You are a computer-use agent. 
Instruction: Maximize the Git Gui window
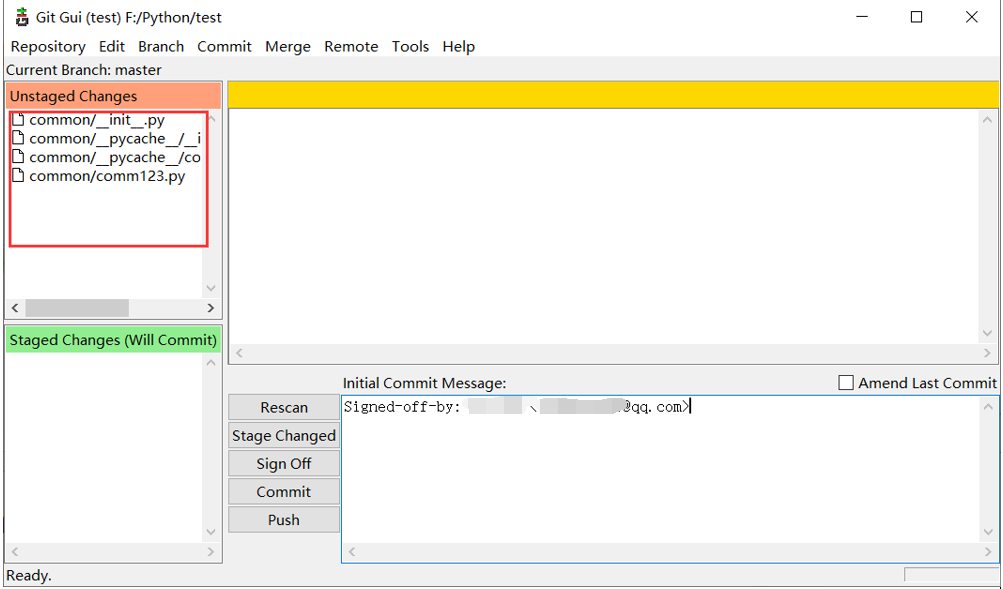tap(916, 17)
